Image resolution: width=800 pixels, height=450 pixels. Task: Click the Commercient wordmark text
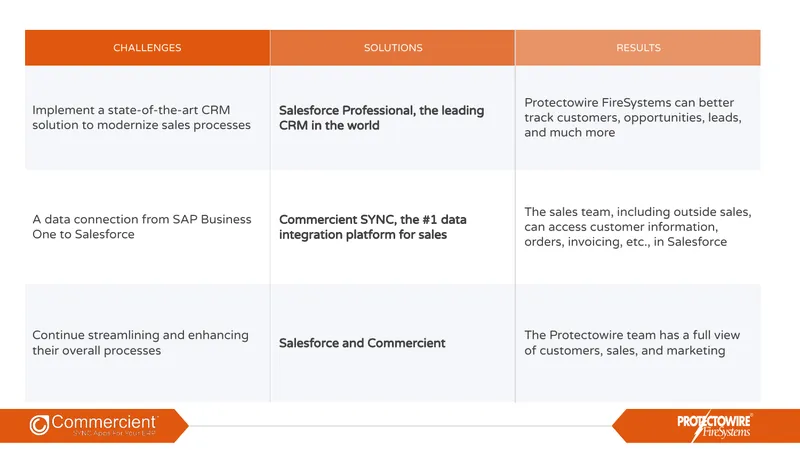(104, 422)
